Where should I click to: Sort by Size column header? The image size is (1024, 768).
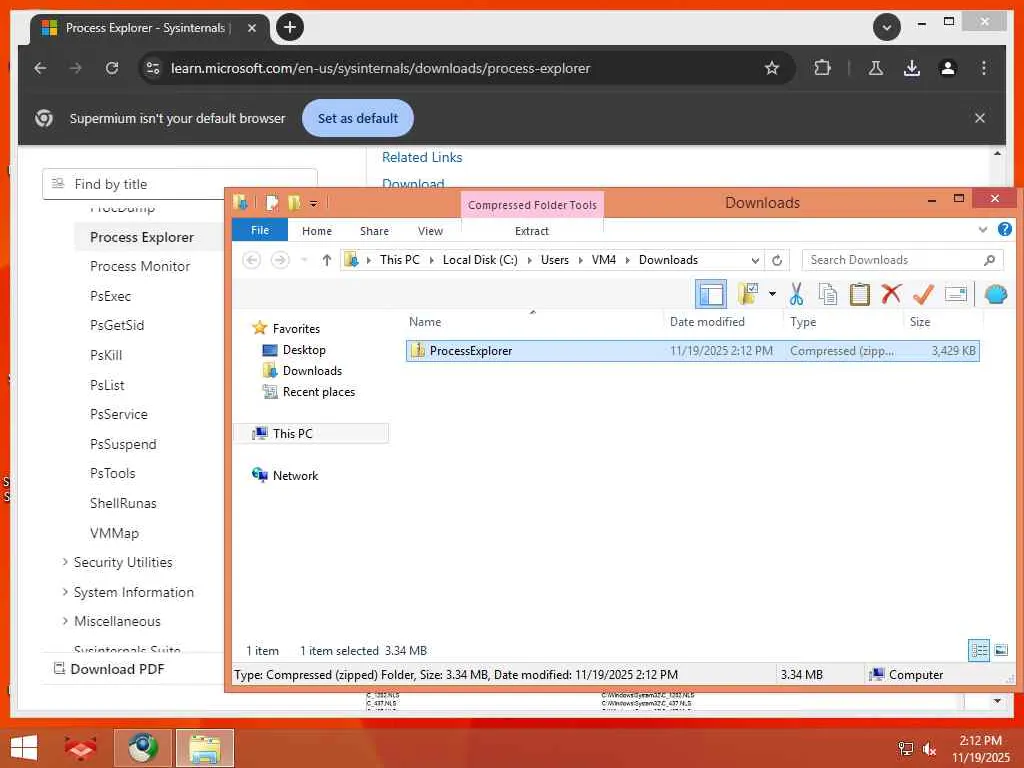click(920, 321)
